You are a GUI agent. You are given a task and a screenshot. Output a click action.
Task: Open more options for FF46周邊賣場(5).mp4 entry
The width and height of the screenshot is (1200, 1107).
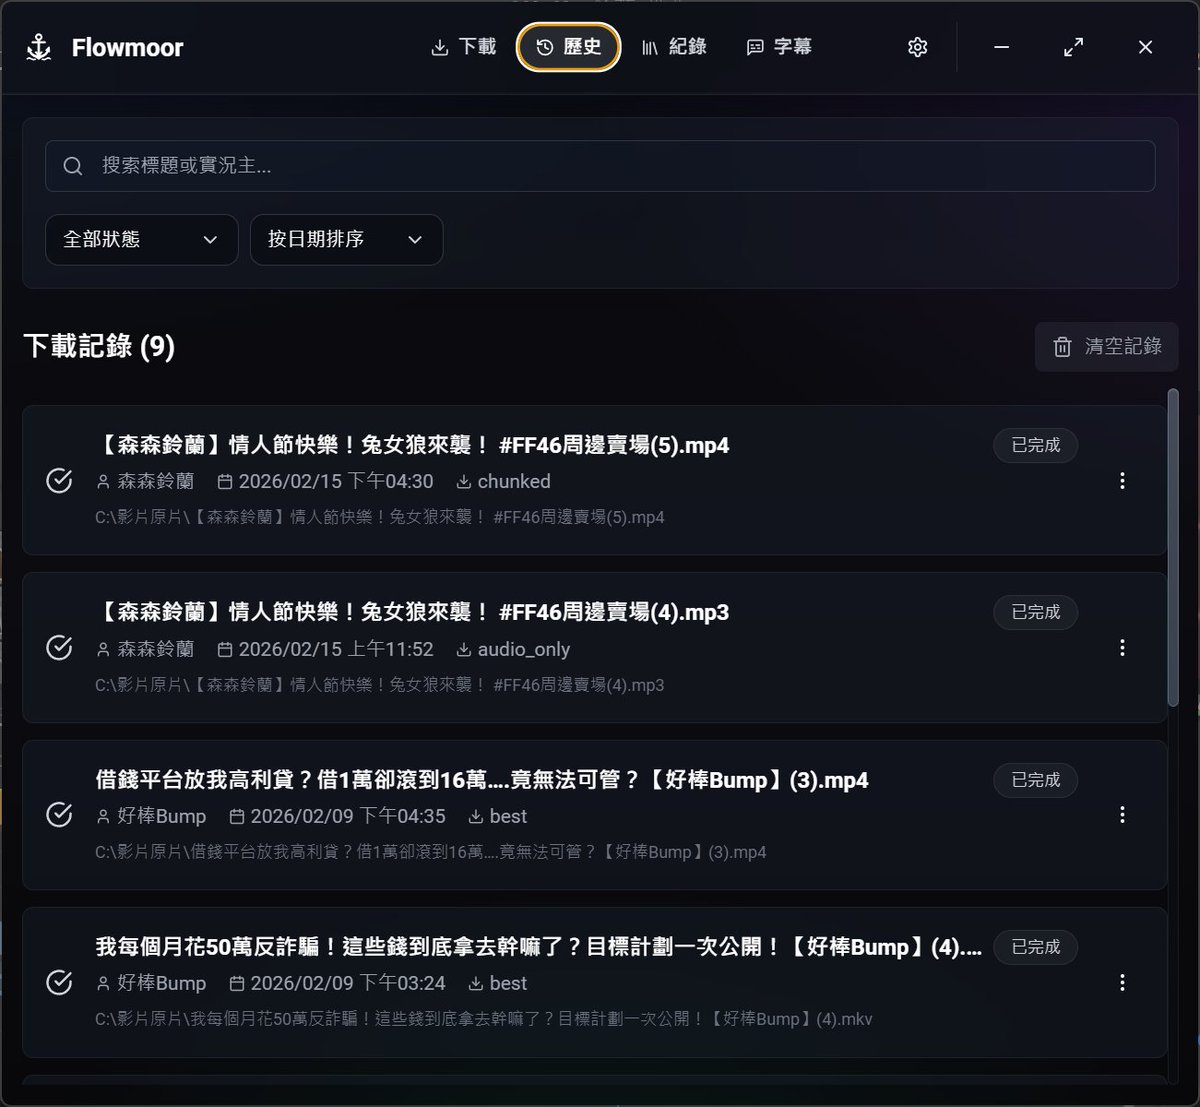(1122, 481)
